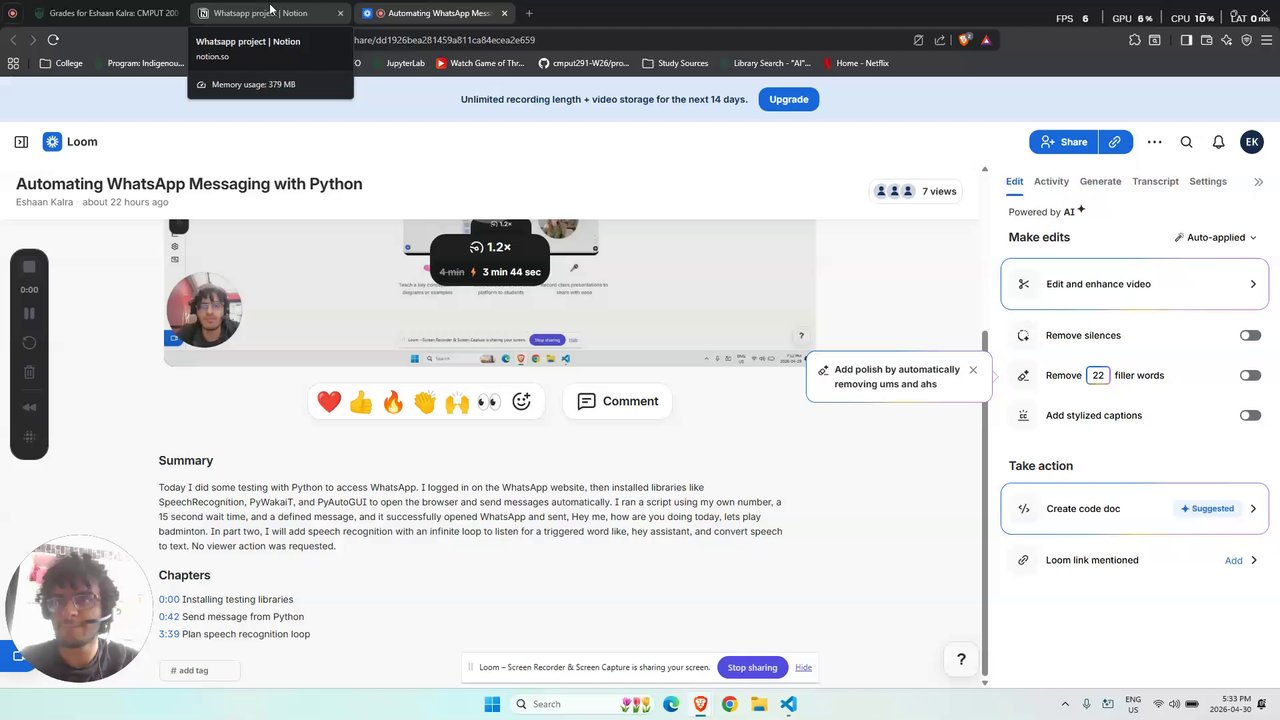The width and height of the screenshot is (1280, 720).
Task: Show hidden system tray icons
Action: click(1064, 704)
